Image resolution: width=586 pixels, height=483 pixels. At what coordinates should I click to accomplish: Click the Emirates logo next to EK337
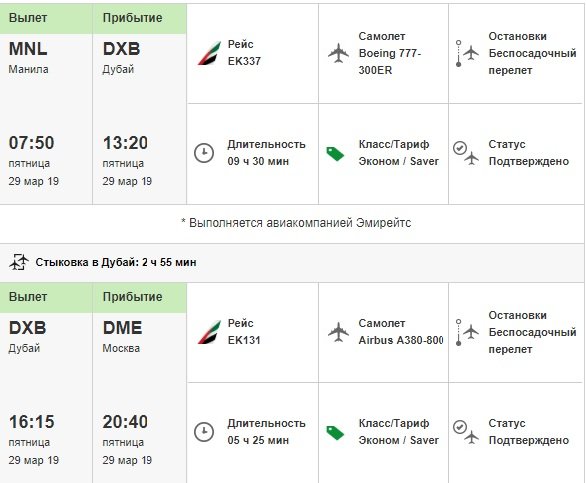tap(210, 53)
